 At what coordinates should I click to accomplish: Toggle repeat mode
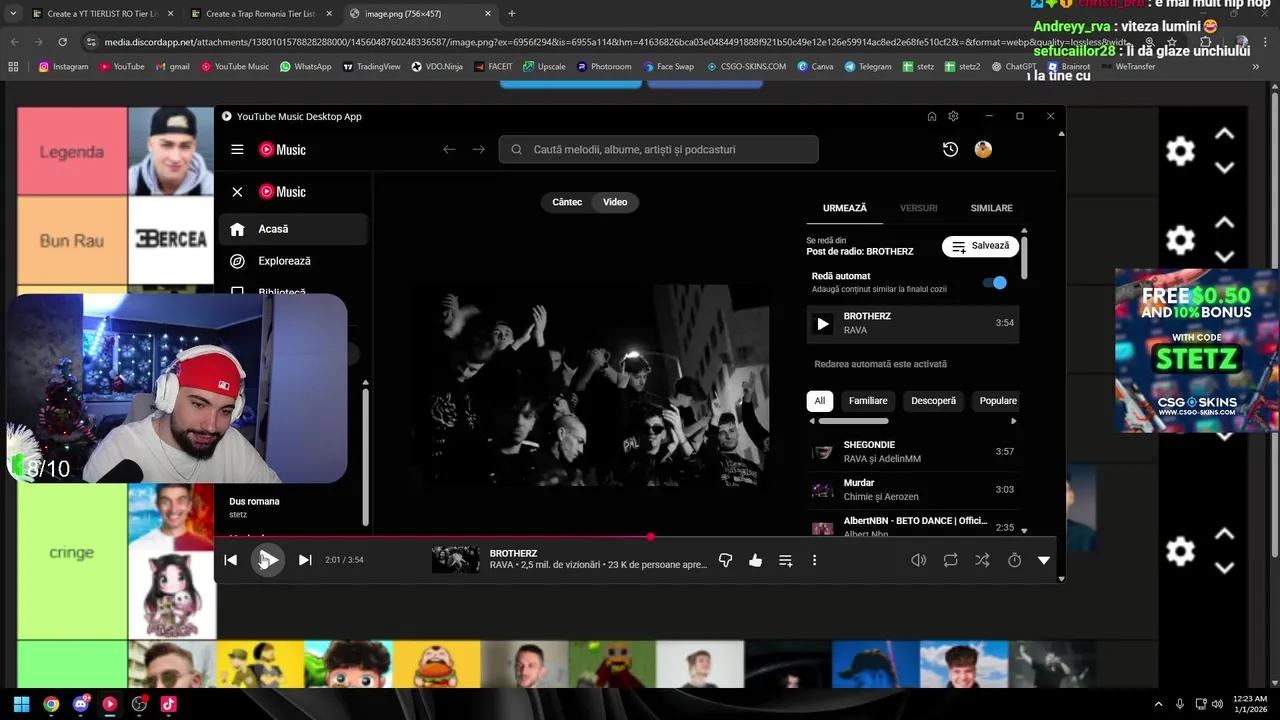950,560
